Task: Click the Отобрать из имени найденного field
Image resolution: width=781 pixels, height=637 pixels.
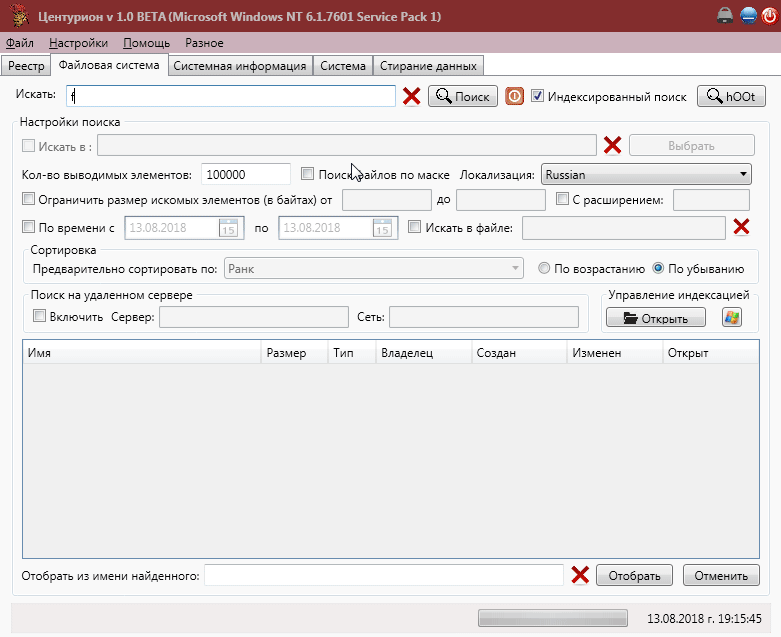Action: point(384,575)
